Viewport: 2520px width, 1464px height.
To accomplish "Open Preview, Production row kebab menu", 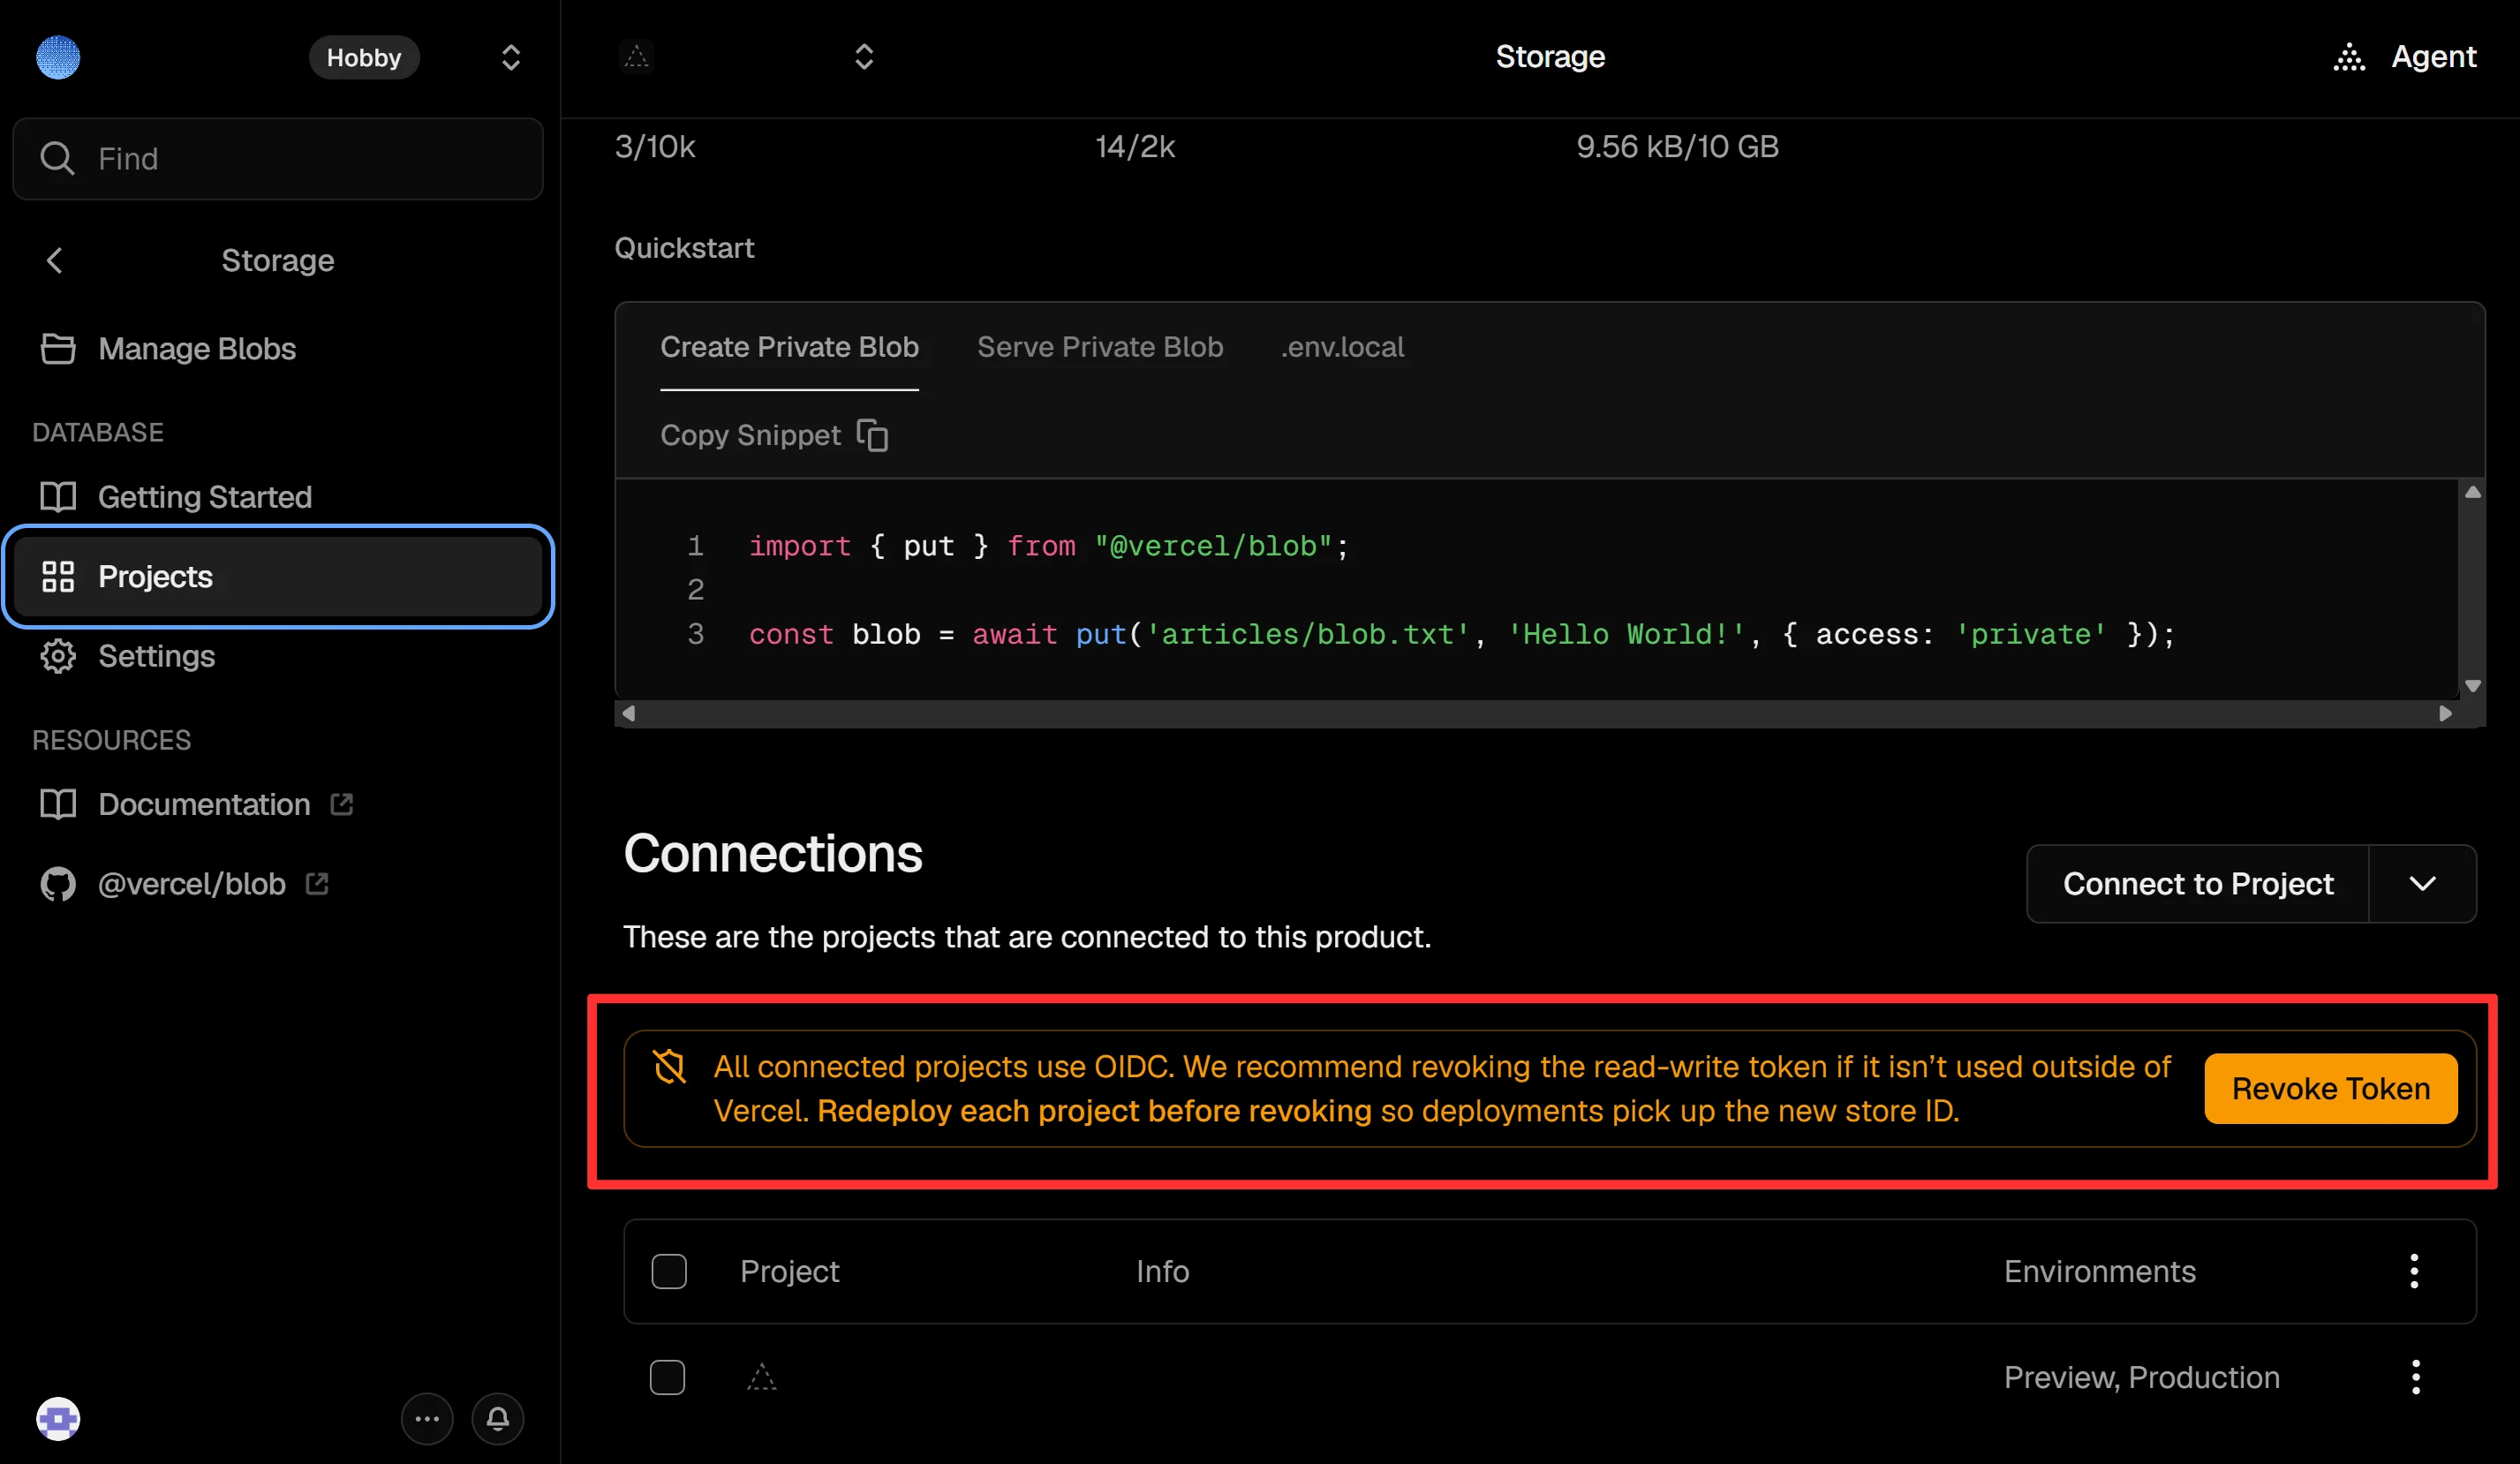I will (x=2415, y=1377).
